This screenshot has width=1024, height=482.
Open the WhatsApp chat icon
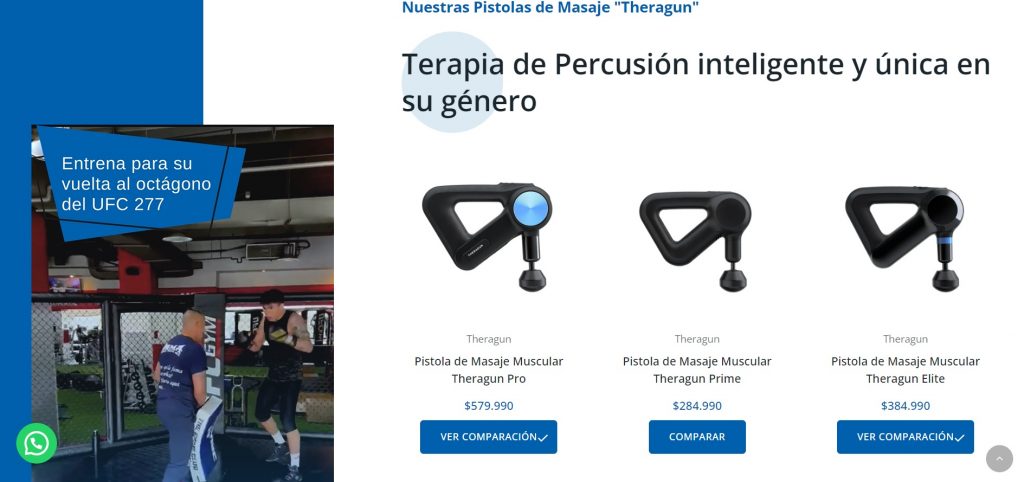point(37,443)
